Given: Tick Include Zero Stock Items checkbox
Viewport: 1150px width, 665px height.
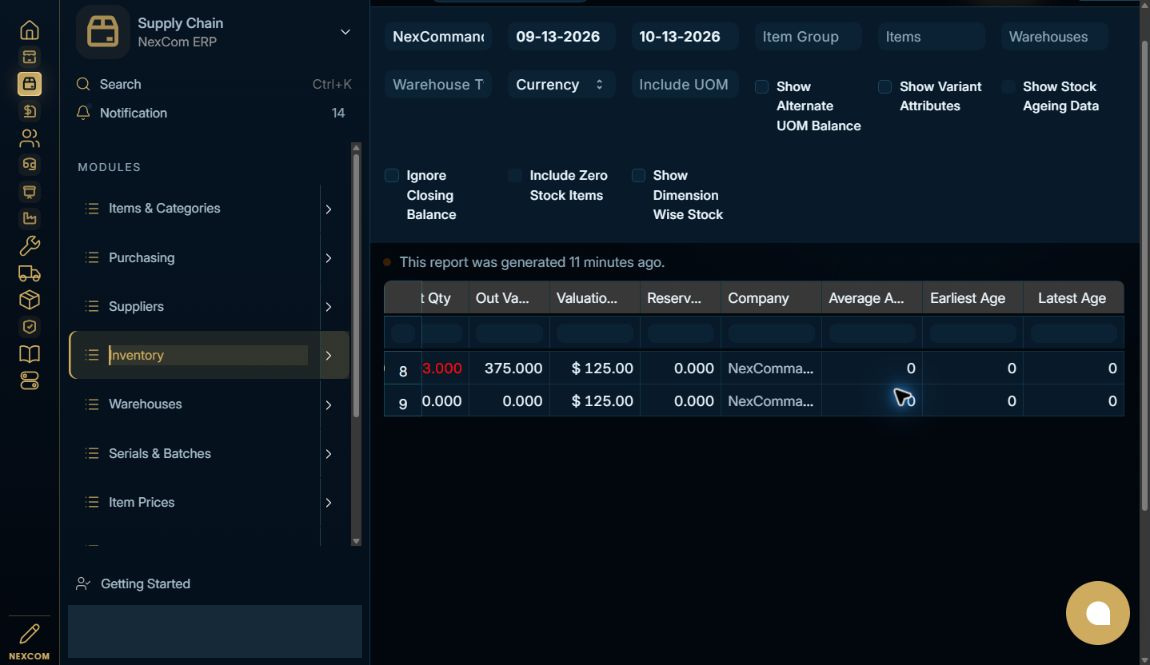Looking at the screenshot, I should click(515, 175).
